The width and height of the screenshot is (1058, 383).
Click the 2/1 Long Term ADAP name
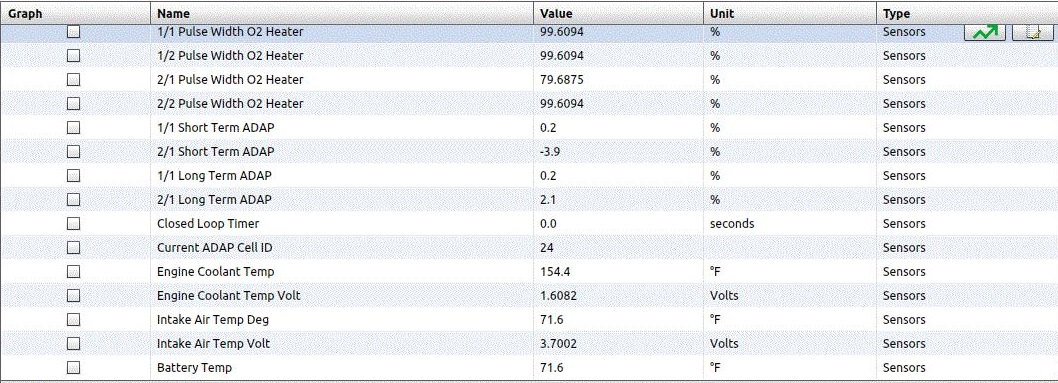pos(215,200)
